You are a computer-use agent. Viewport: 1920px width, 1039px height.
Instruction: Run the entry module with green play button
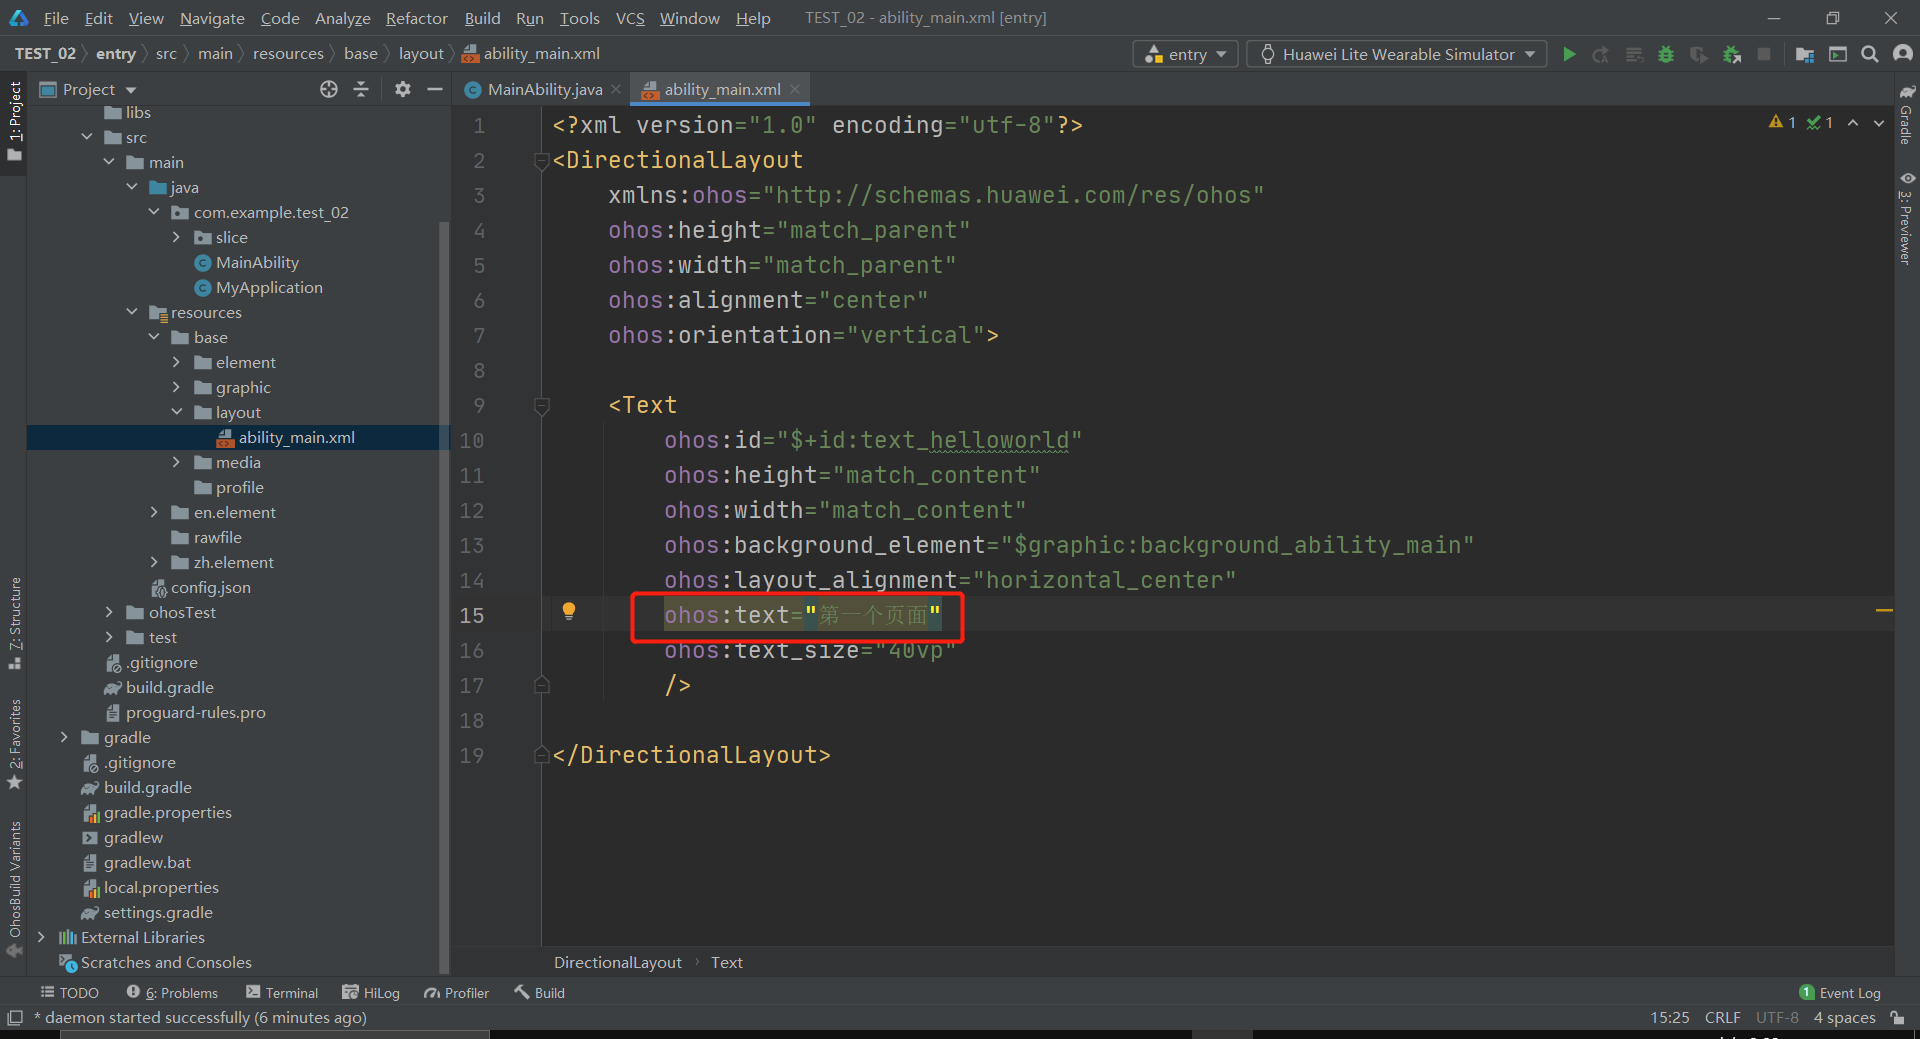coord(1569,54)
